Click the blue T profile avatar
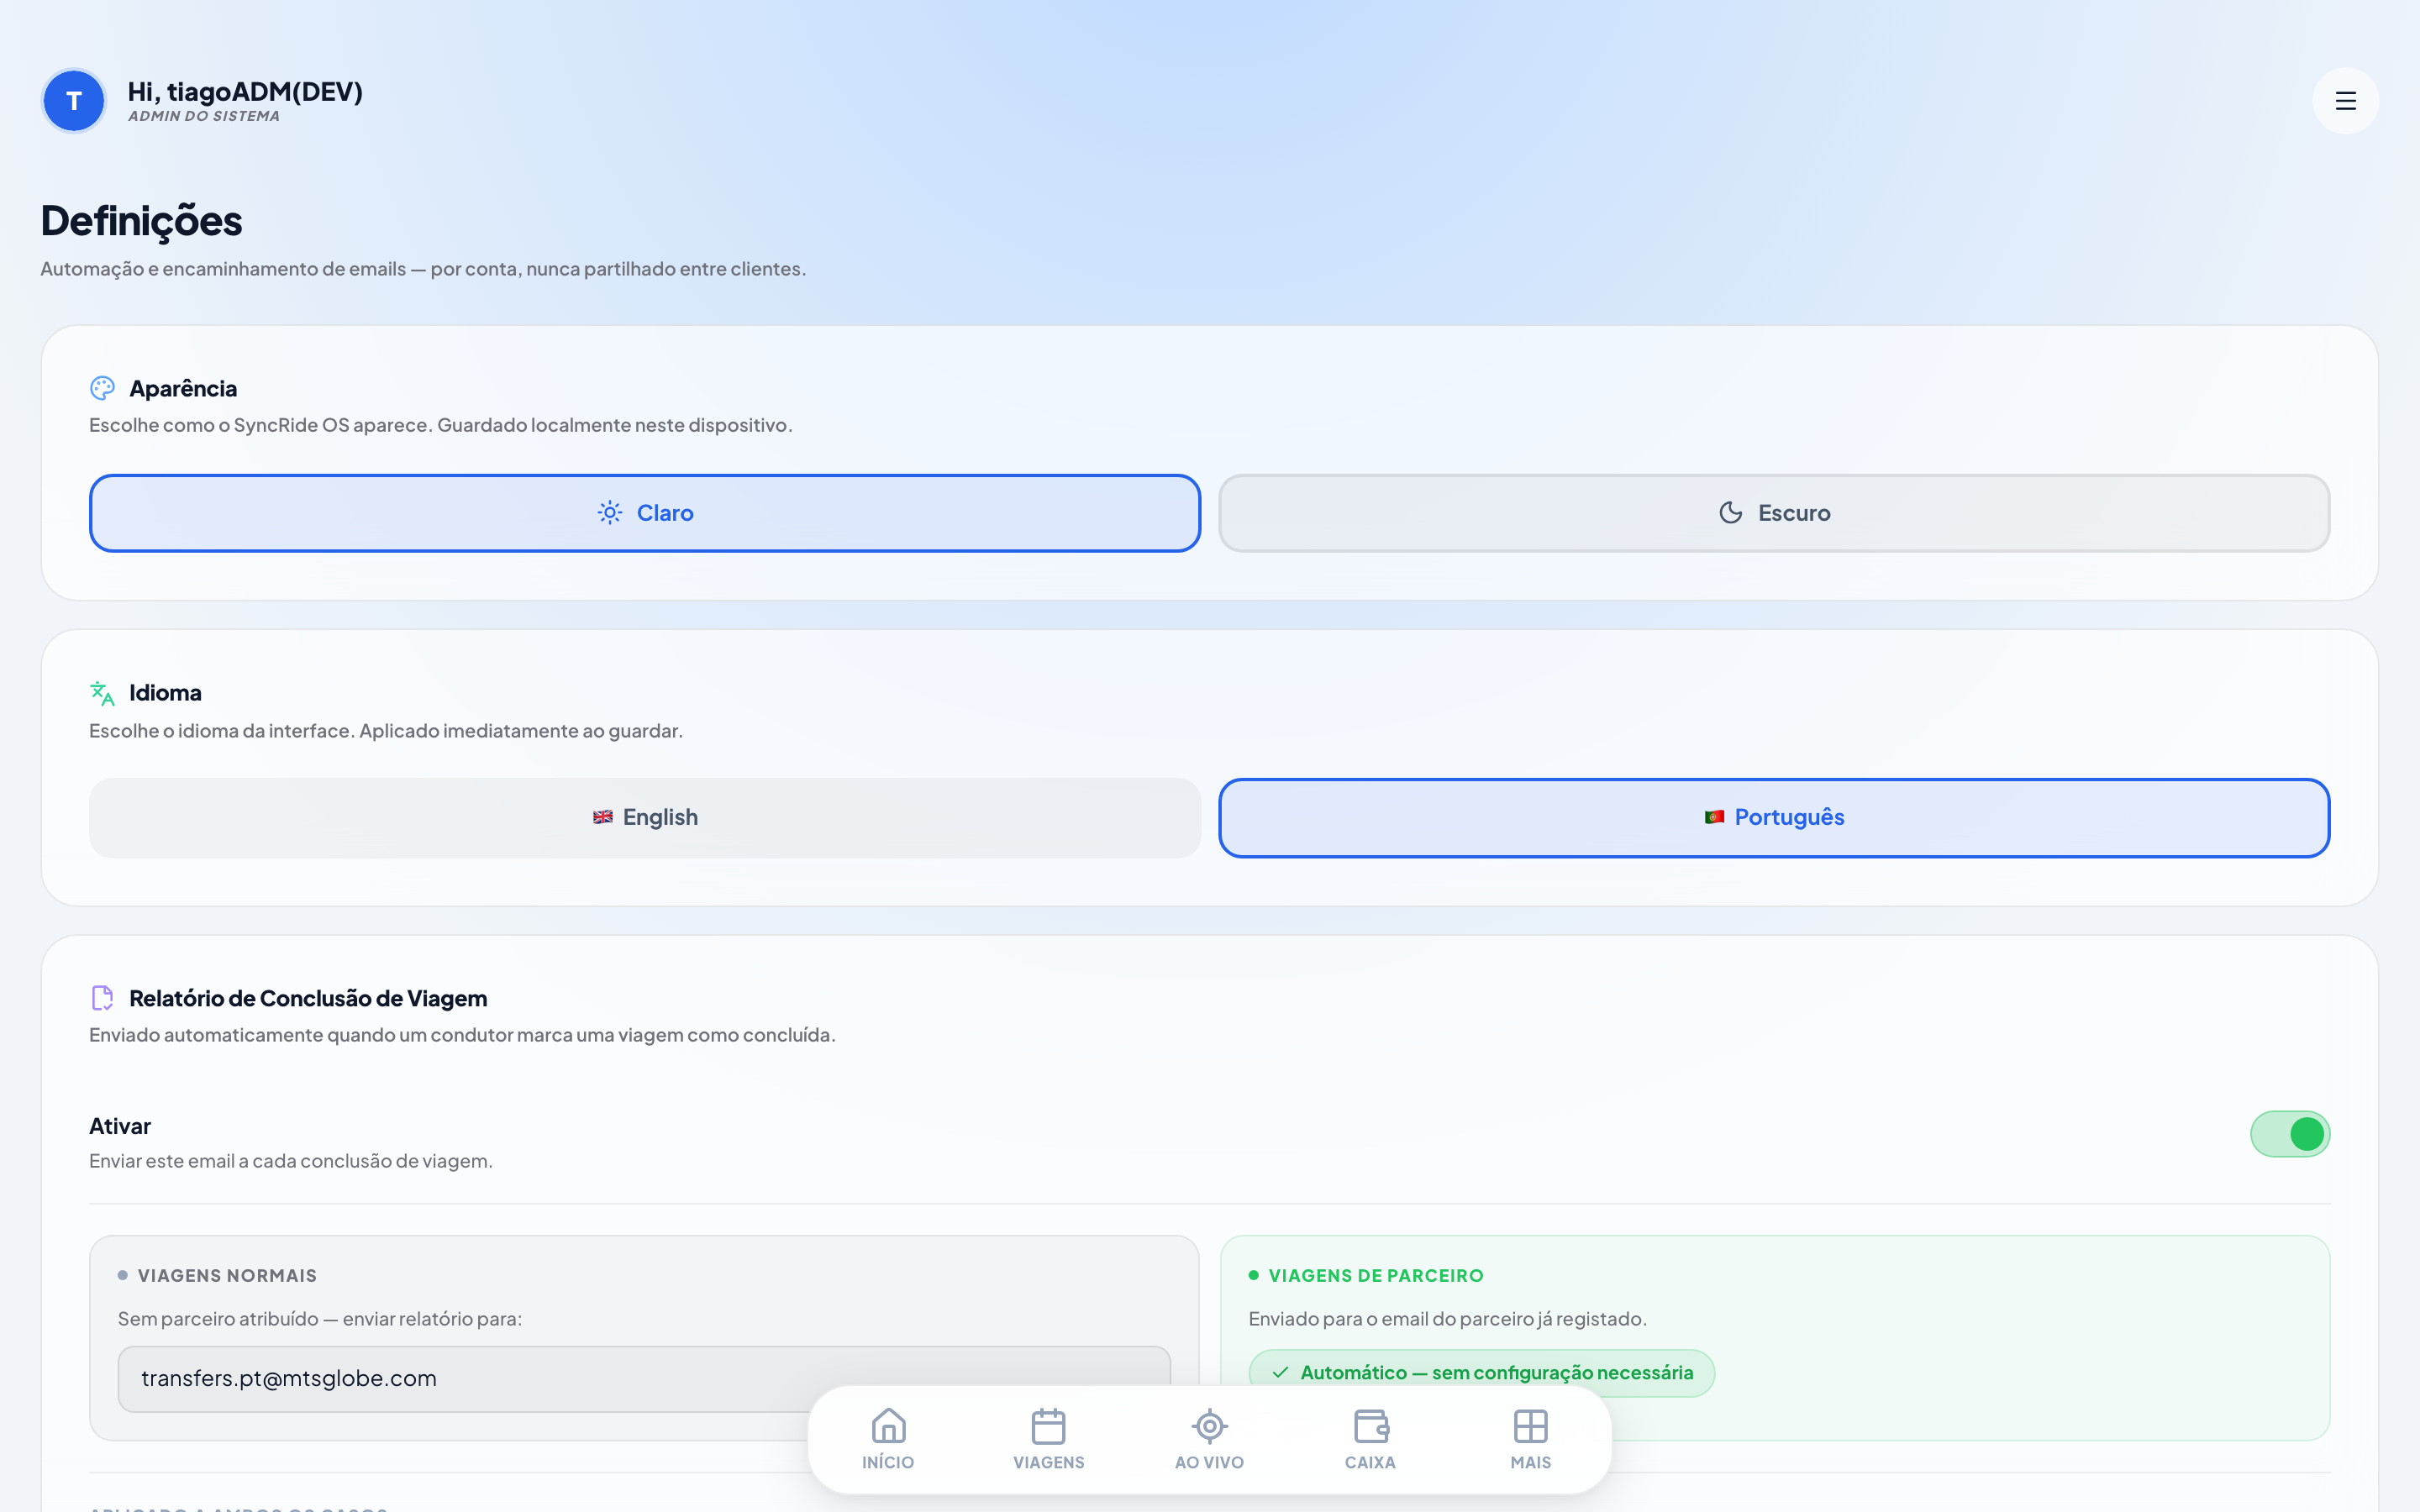 click(73, 101)
